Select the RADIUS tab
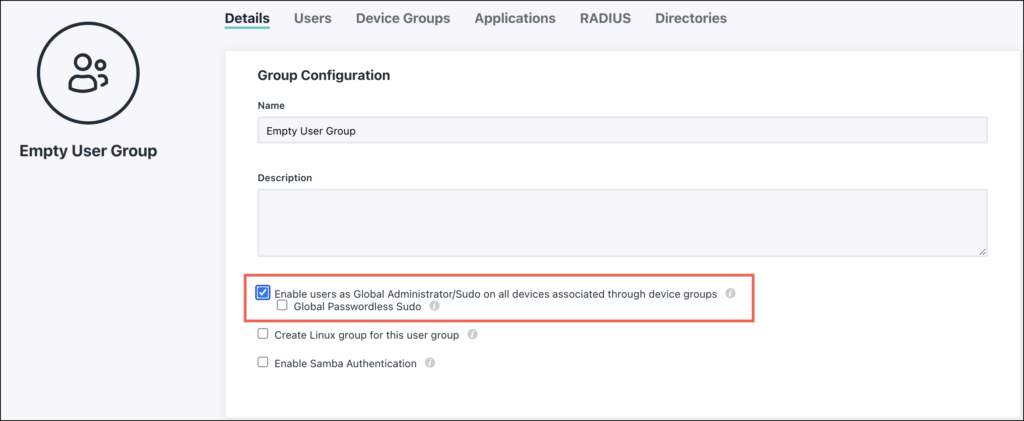1024x421 pixels. pyautogui.click(x=605, y=18)
